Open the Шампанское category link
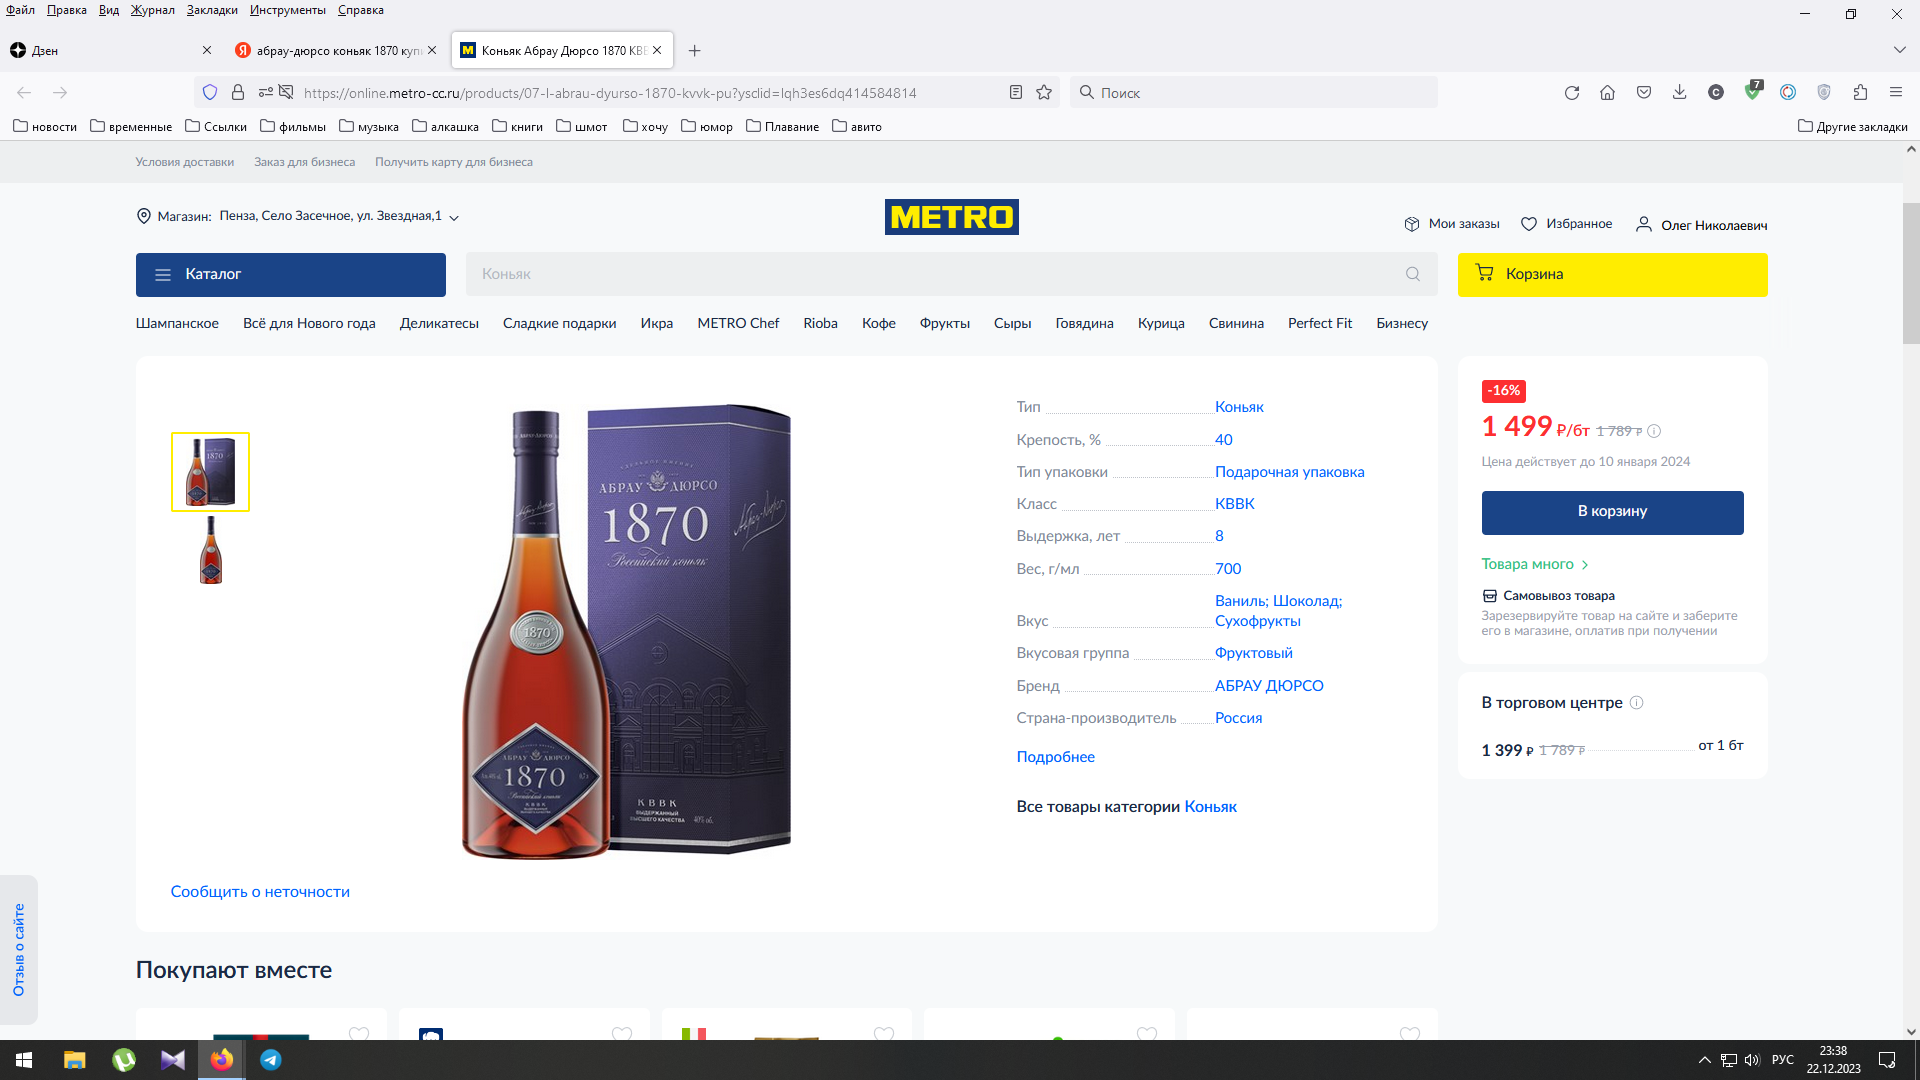The height and width of the screenshot is (1080, 1920). 177,323
